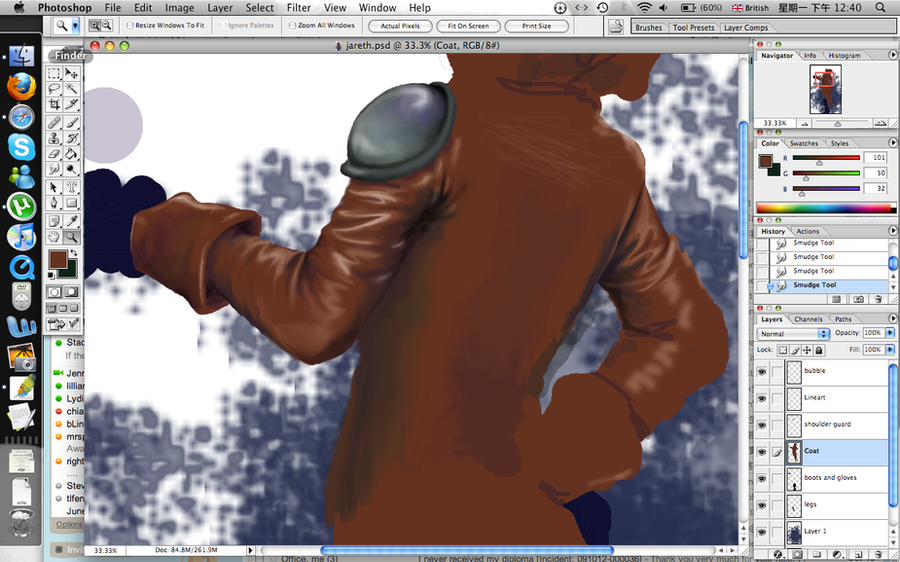Select the Slice tool
Viewport: 900px width, 562px height.
71,104
